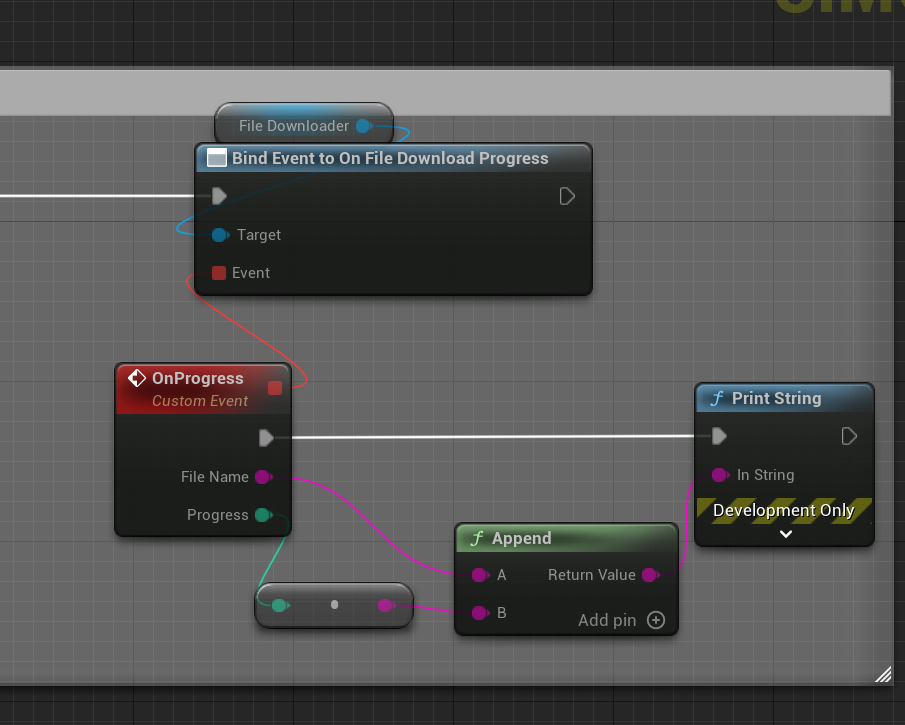Click the Append node A input pin
905x725 pixels.
(x=480, y=575)
